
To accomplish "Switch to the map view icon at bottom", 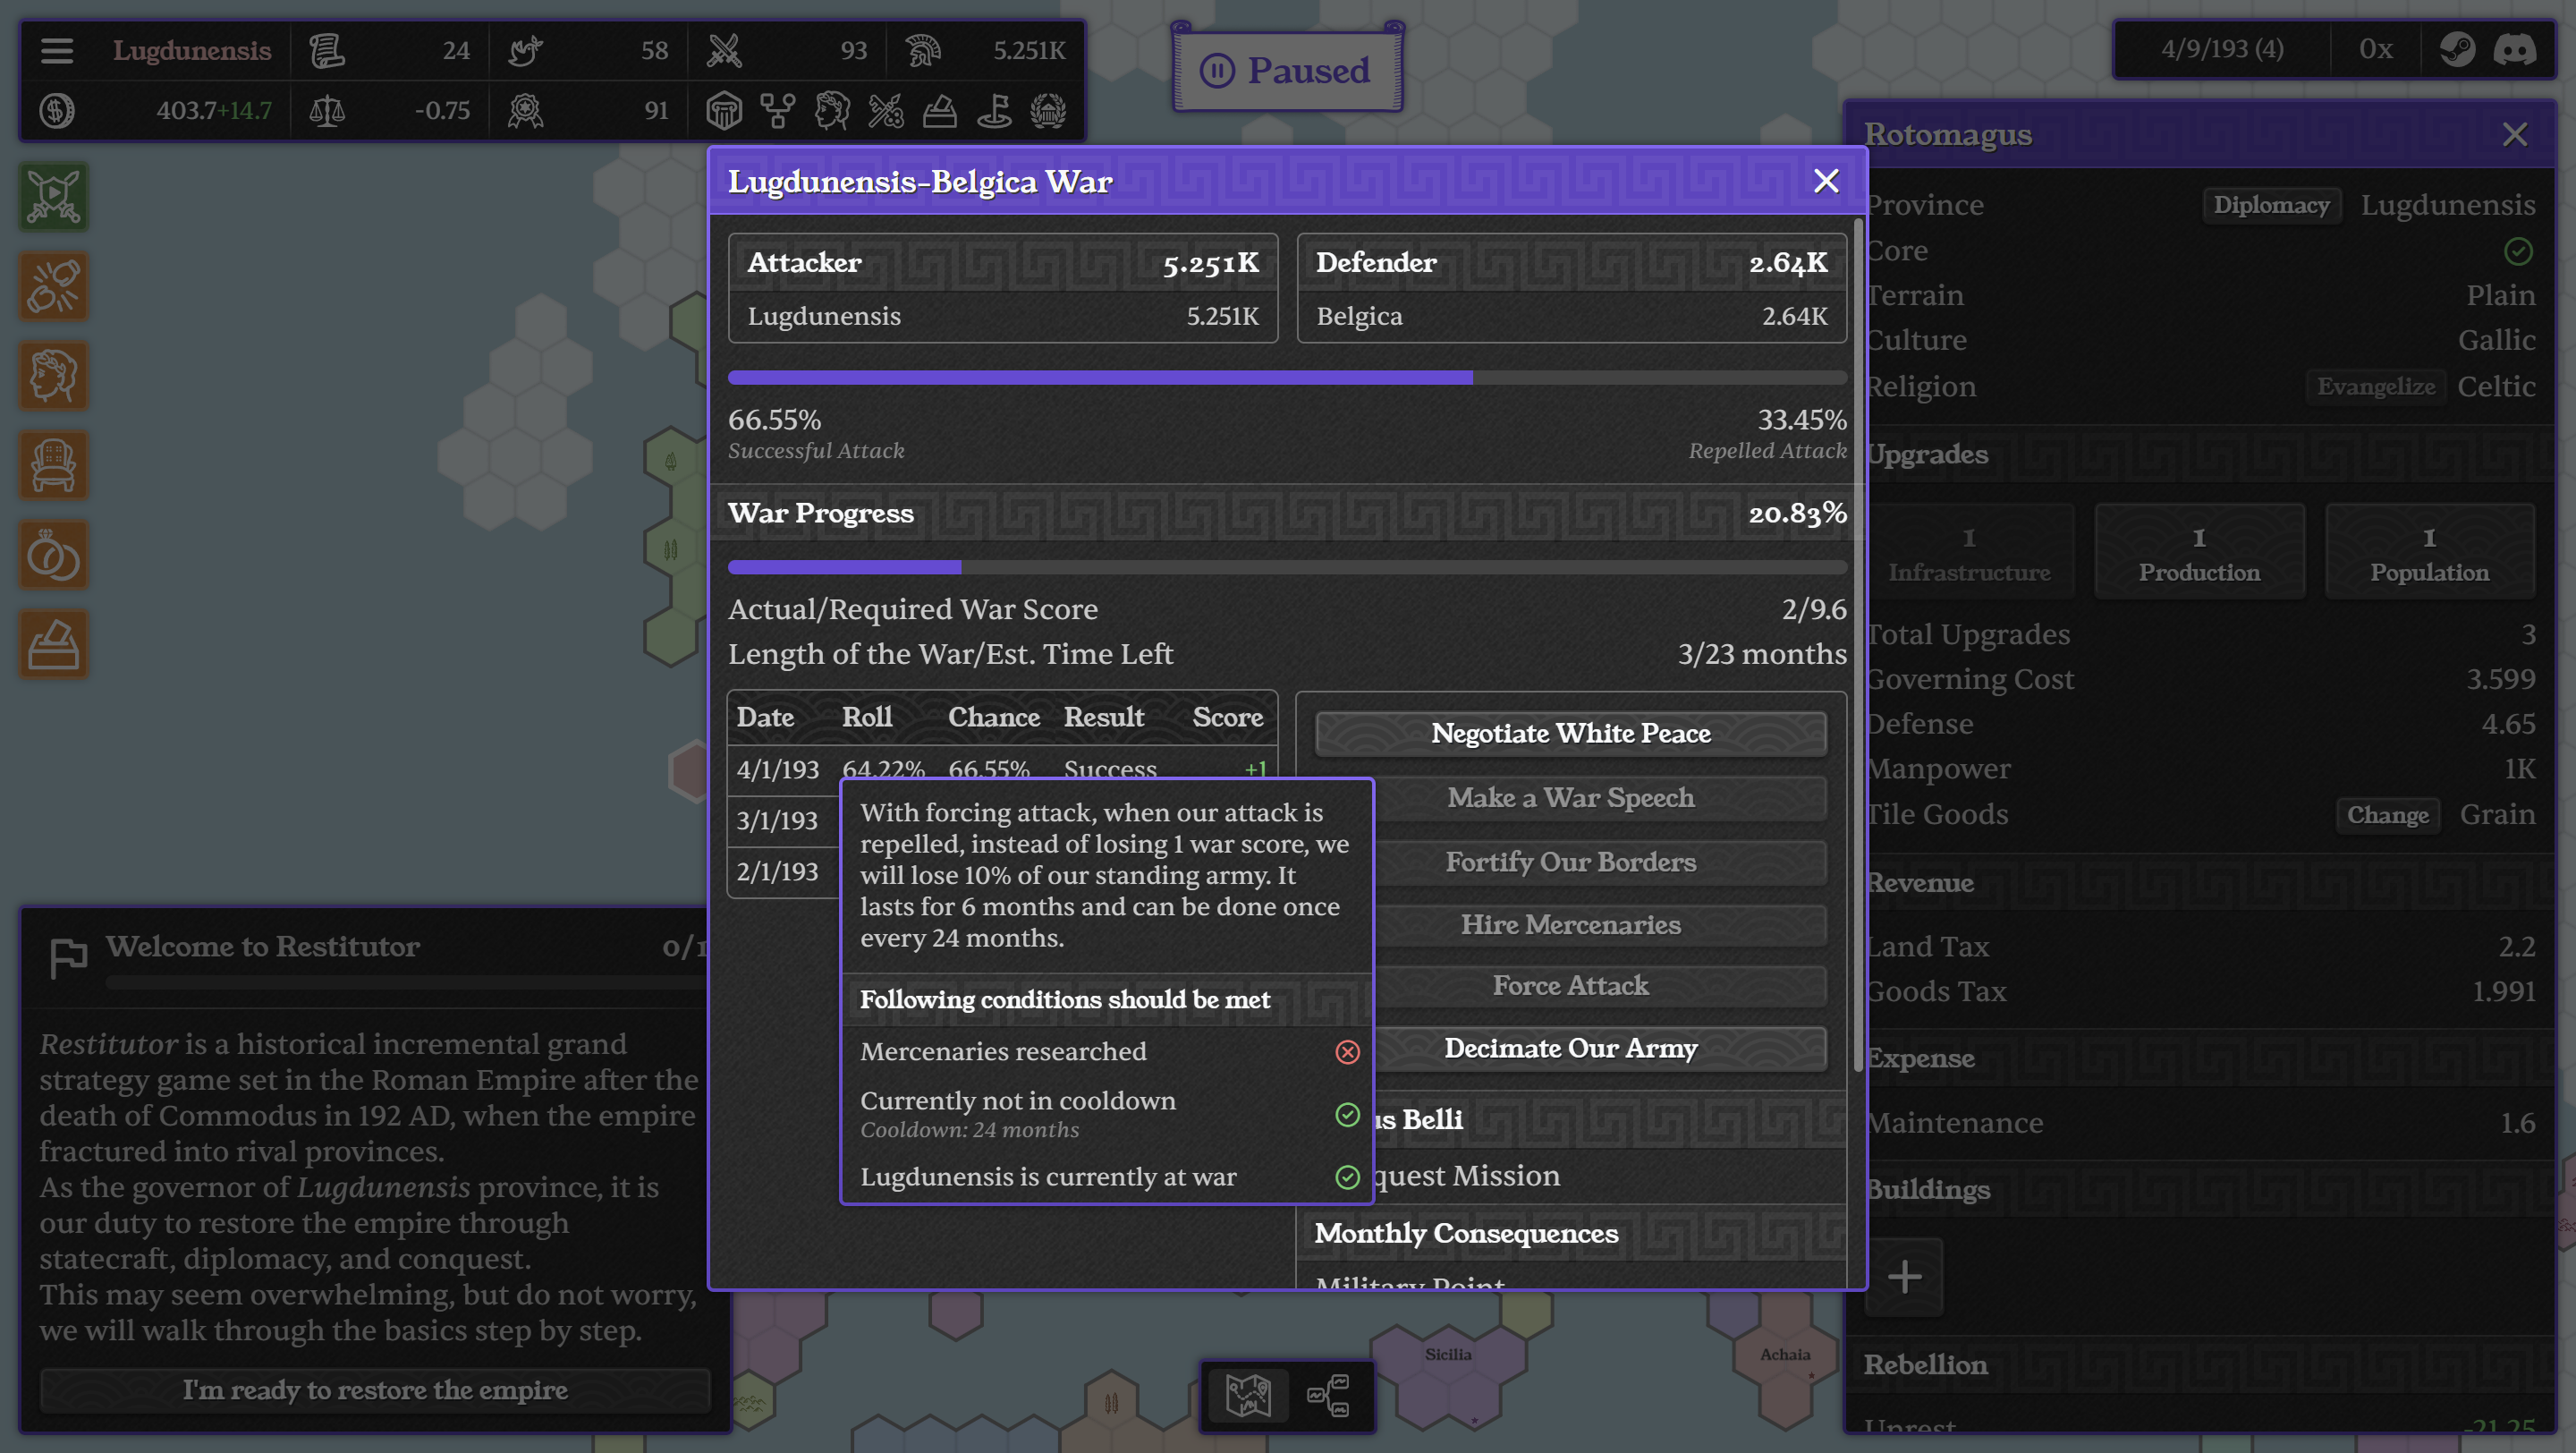I will (1248, 1395).
